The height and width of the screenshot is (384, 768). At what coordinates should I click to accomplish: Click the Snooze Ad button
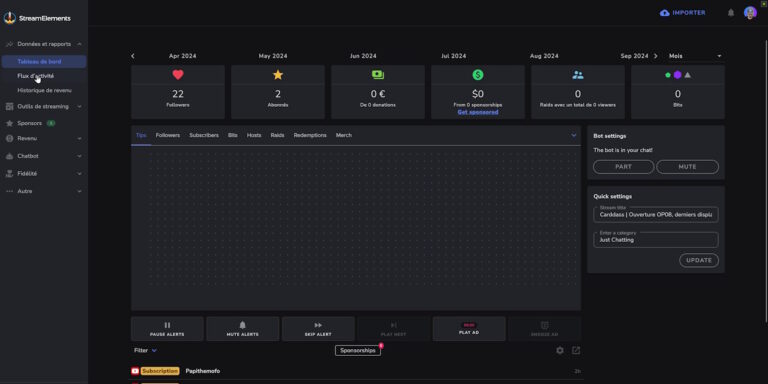[544, 329]
